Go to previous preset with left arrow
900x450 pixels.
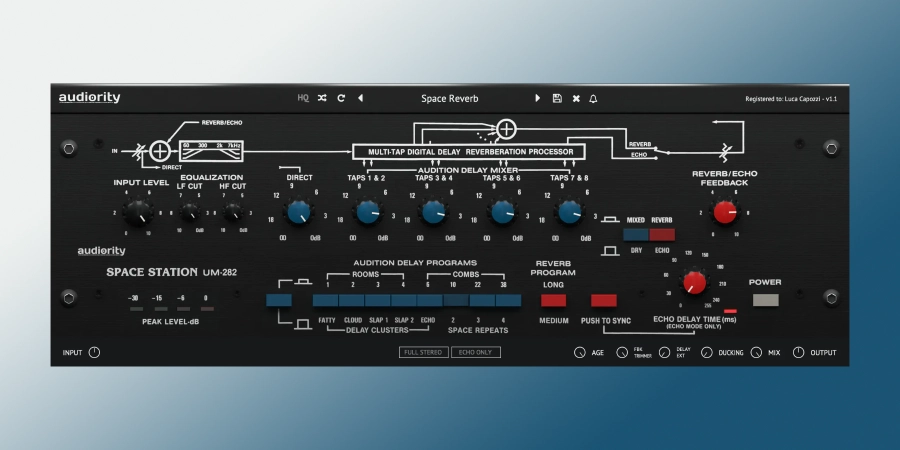[x=360, y=98]
